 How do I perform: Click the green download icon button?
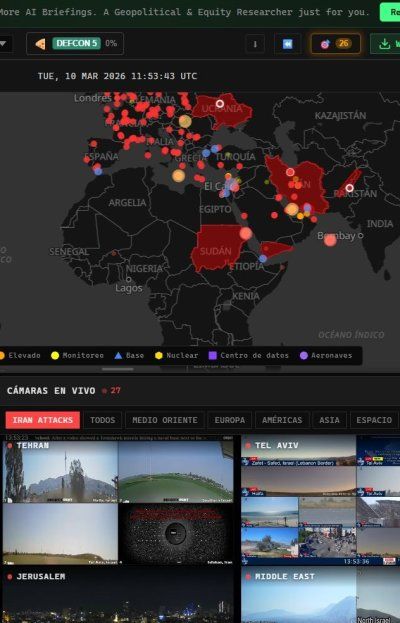tap(385, 44)
